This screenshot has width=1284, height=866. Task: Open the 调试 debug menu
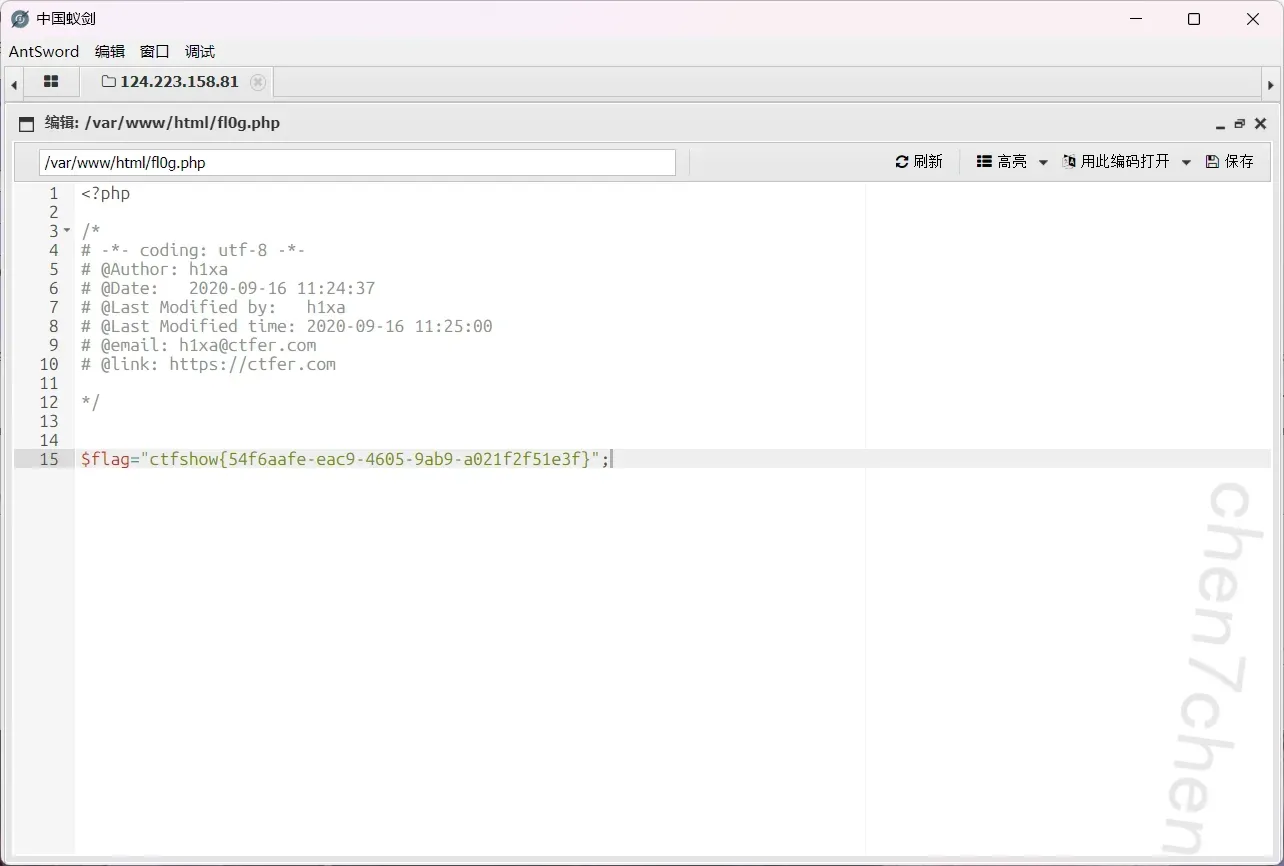click(200, 52)
